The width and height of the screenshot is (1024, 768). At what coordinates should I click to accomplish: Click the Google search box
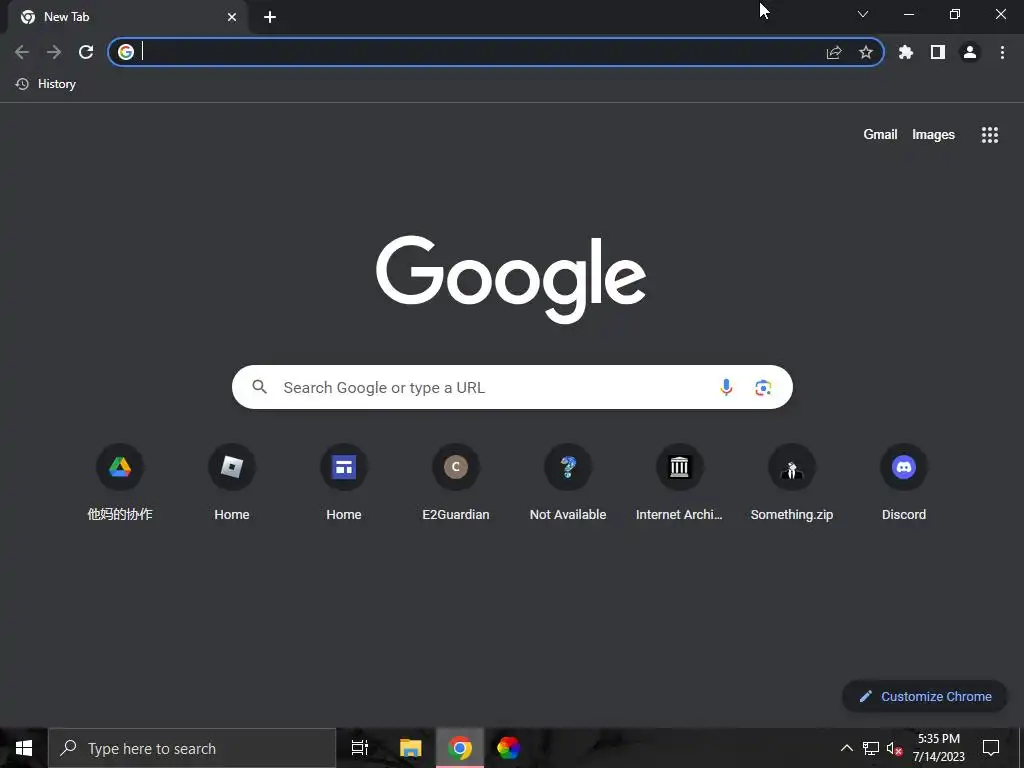512,387
